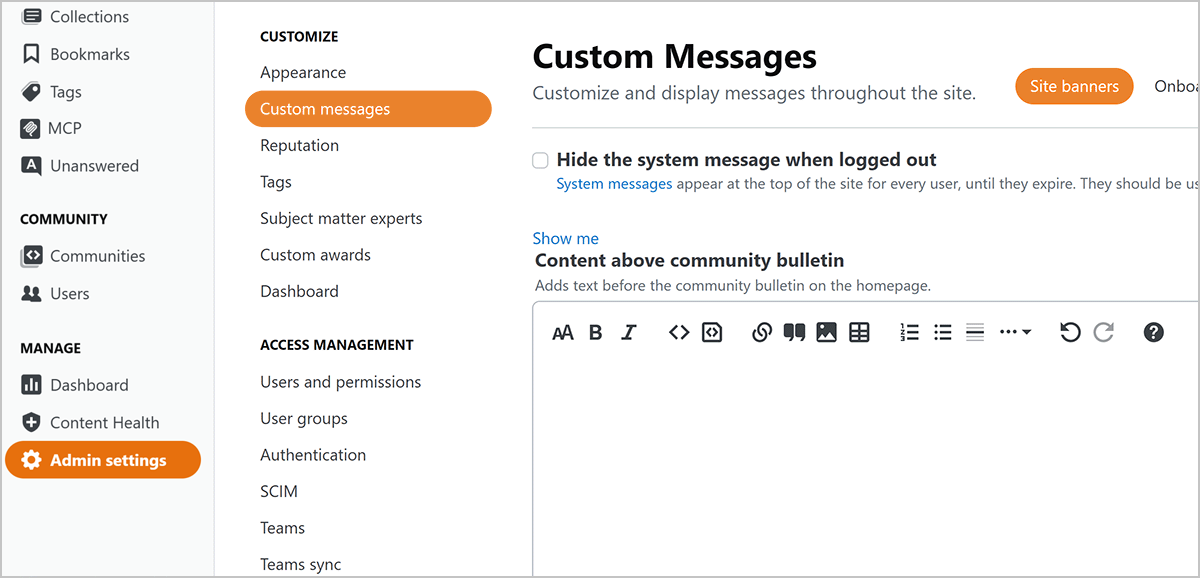Click the Show me link
The width and height of the screenshot is (1200, 578).
565,238
